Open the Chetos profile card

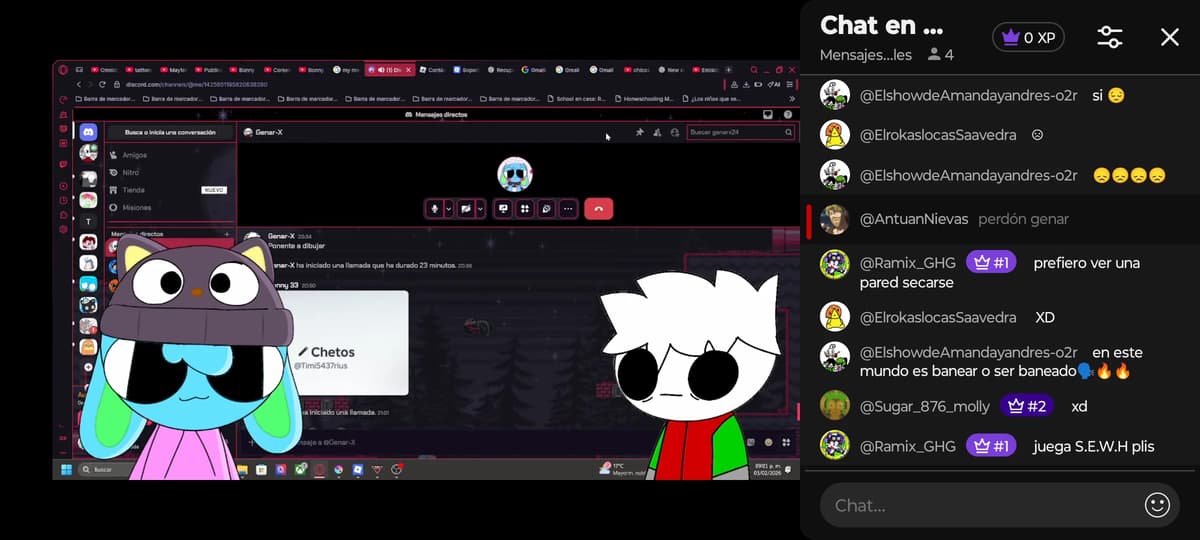(348, 343)
